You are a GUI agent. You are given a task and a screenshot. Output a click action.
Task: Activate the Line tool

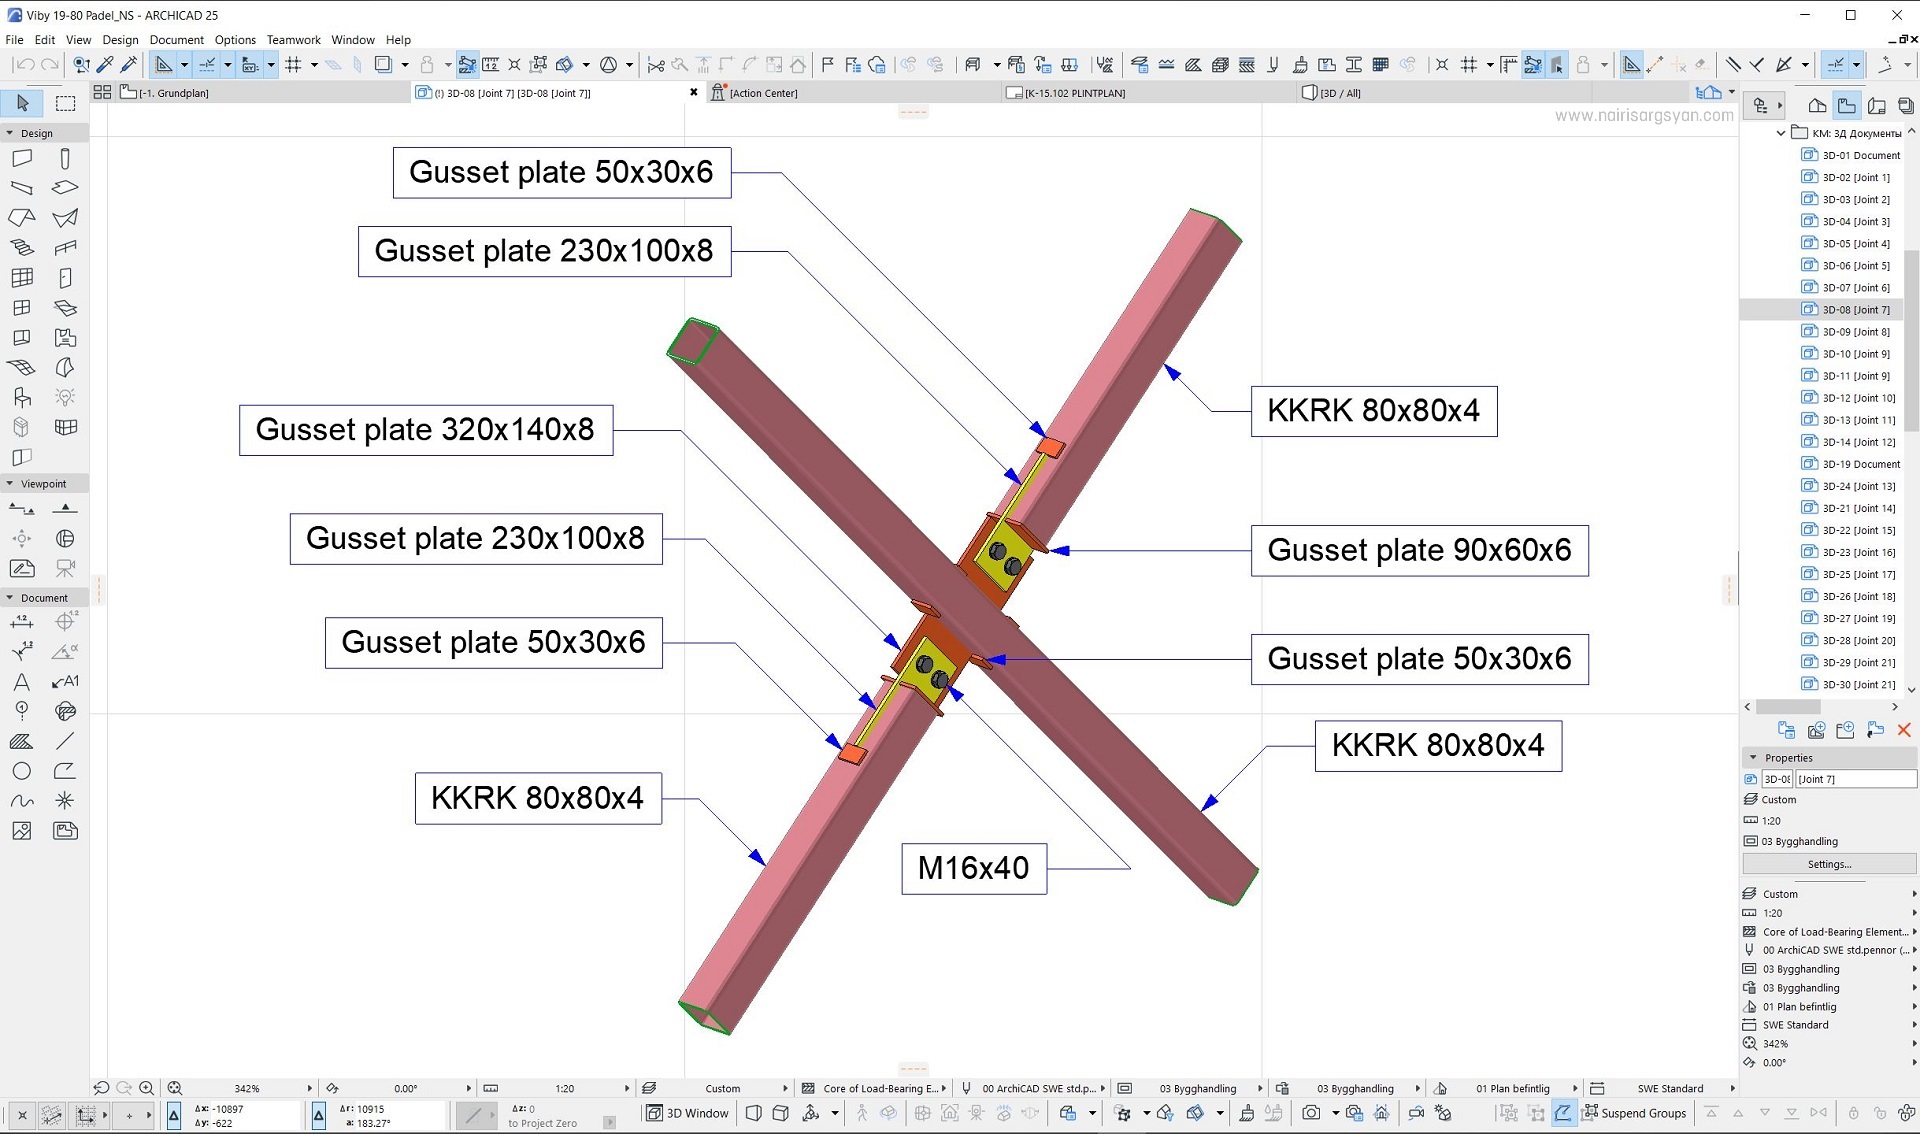pos(65,741)
